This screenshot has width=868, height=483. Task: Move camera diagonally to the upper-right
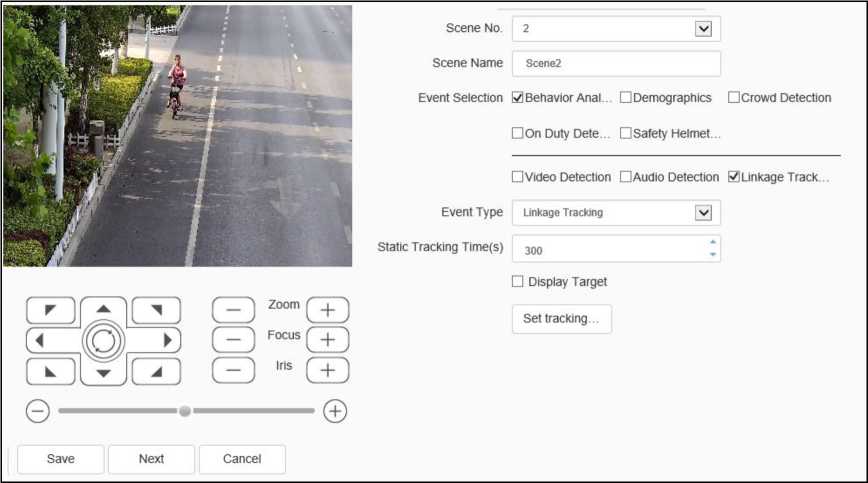tap(156, 310)
